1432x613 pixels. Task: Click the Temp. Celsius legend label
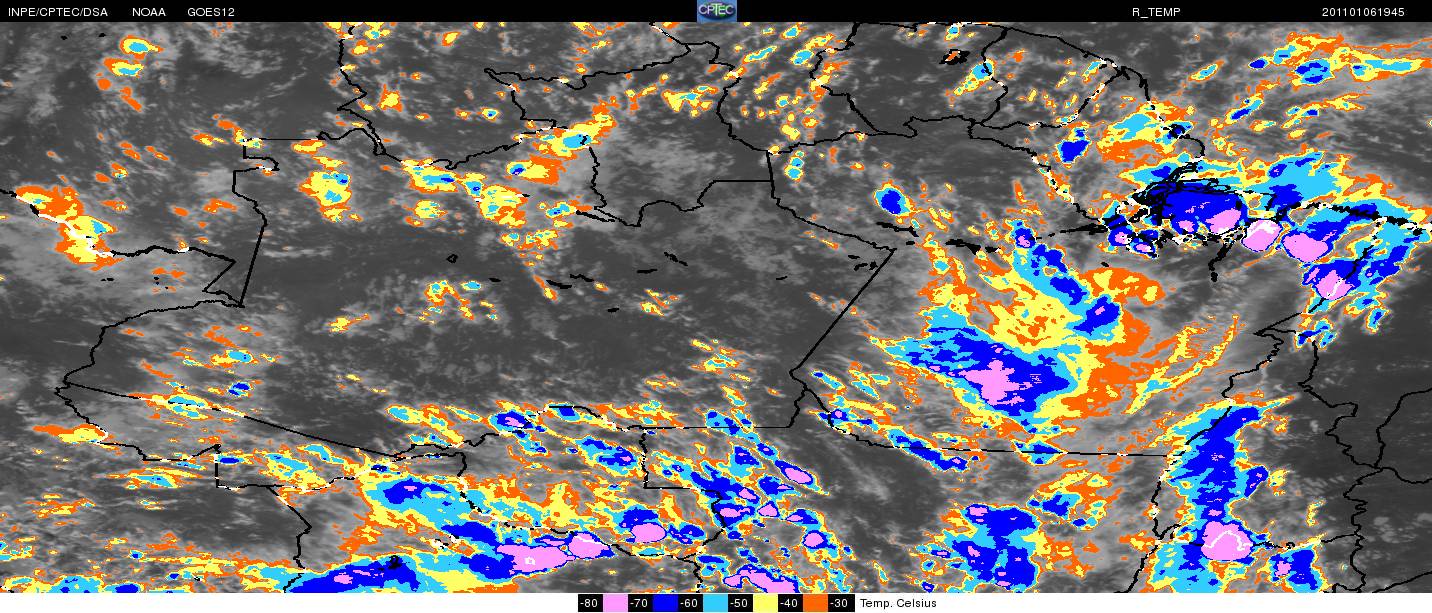(x=898, y=603)
